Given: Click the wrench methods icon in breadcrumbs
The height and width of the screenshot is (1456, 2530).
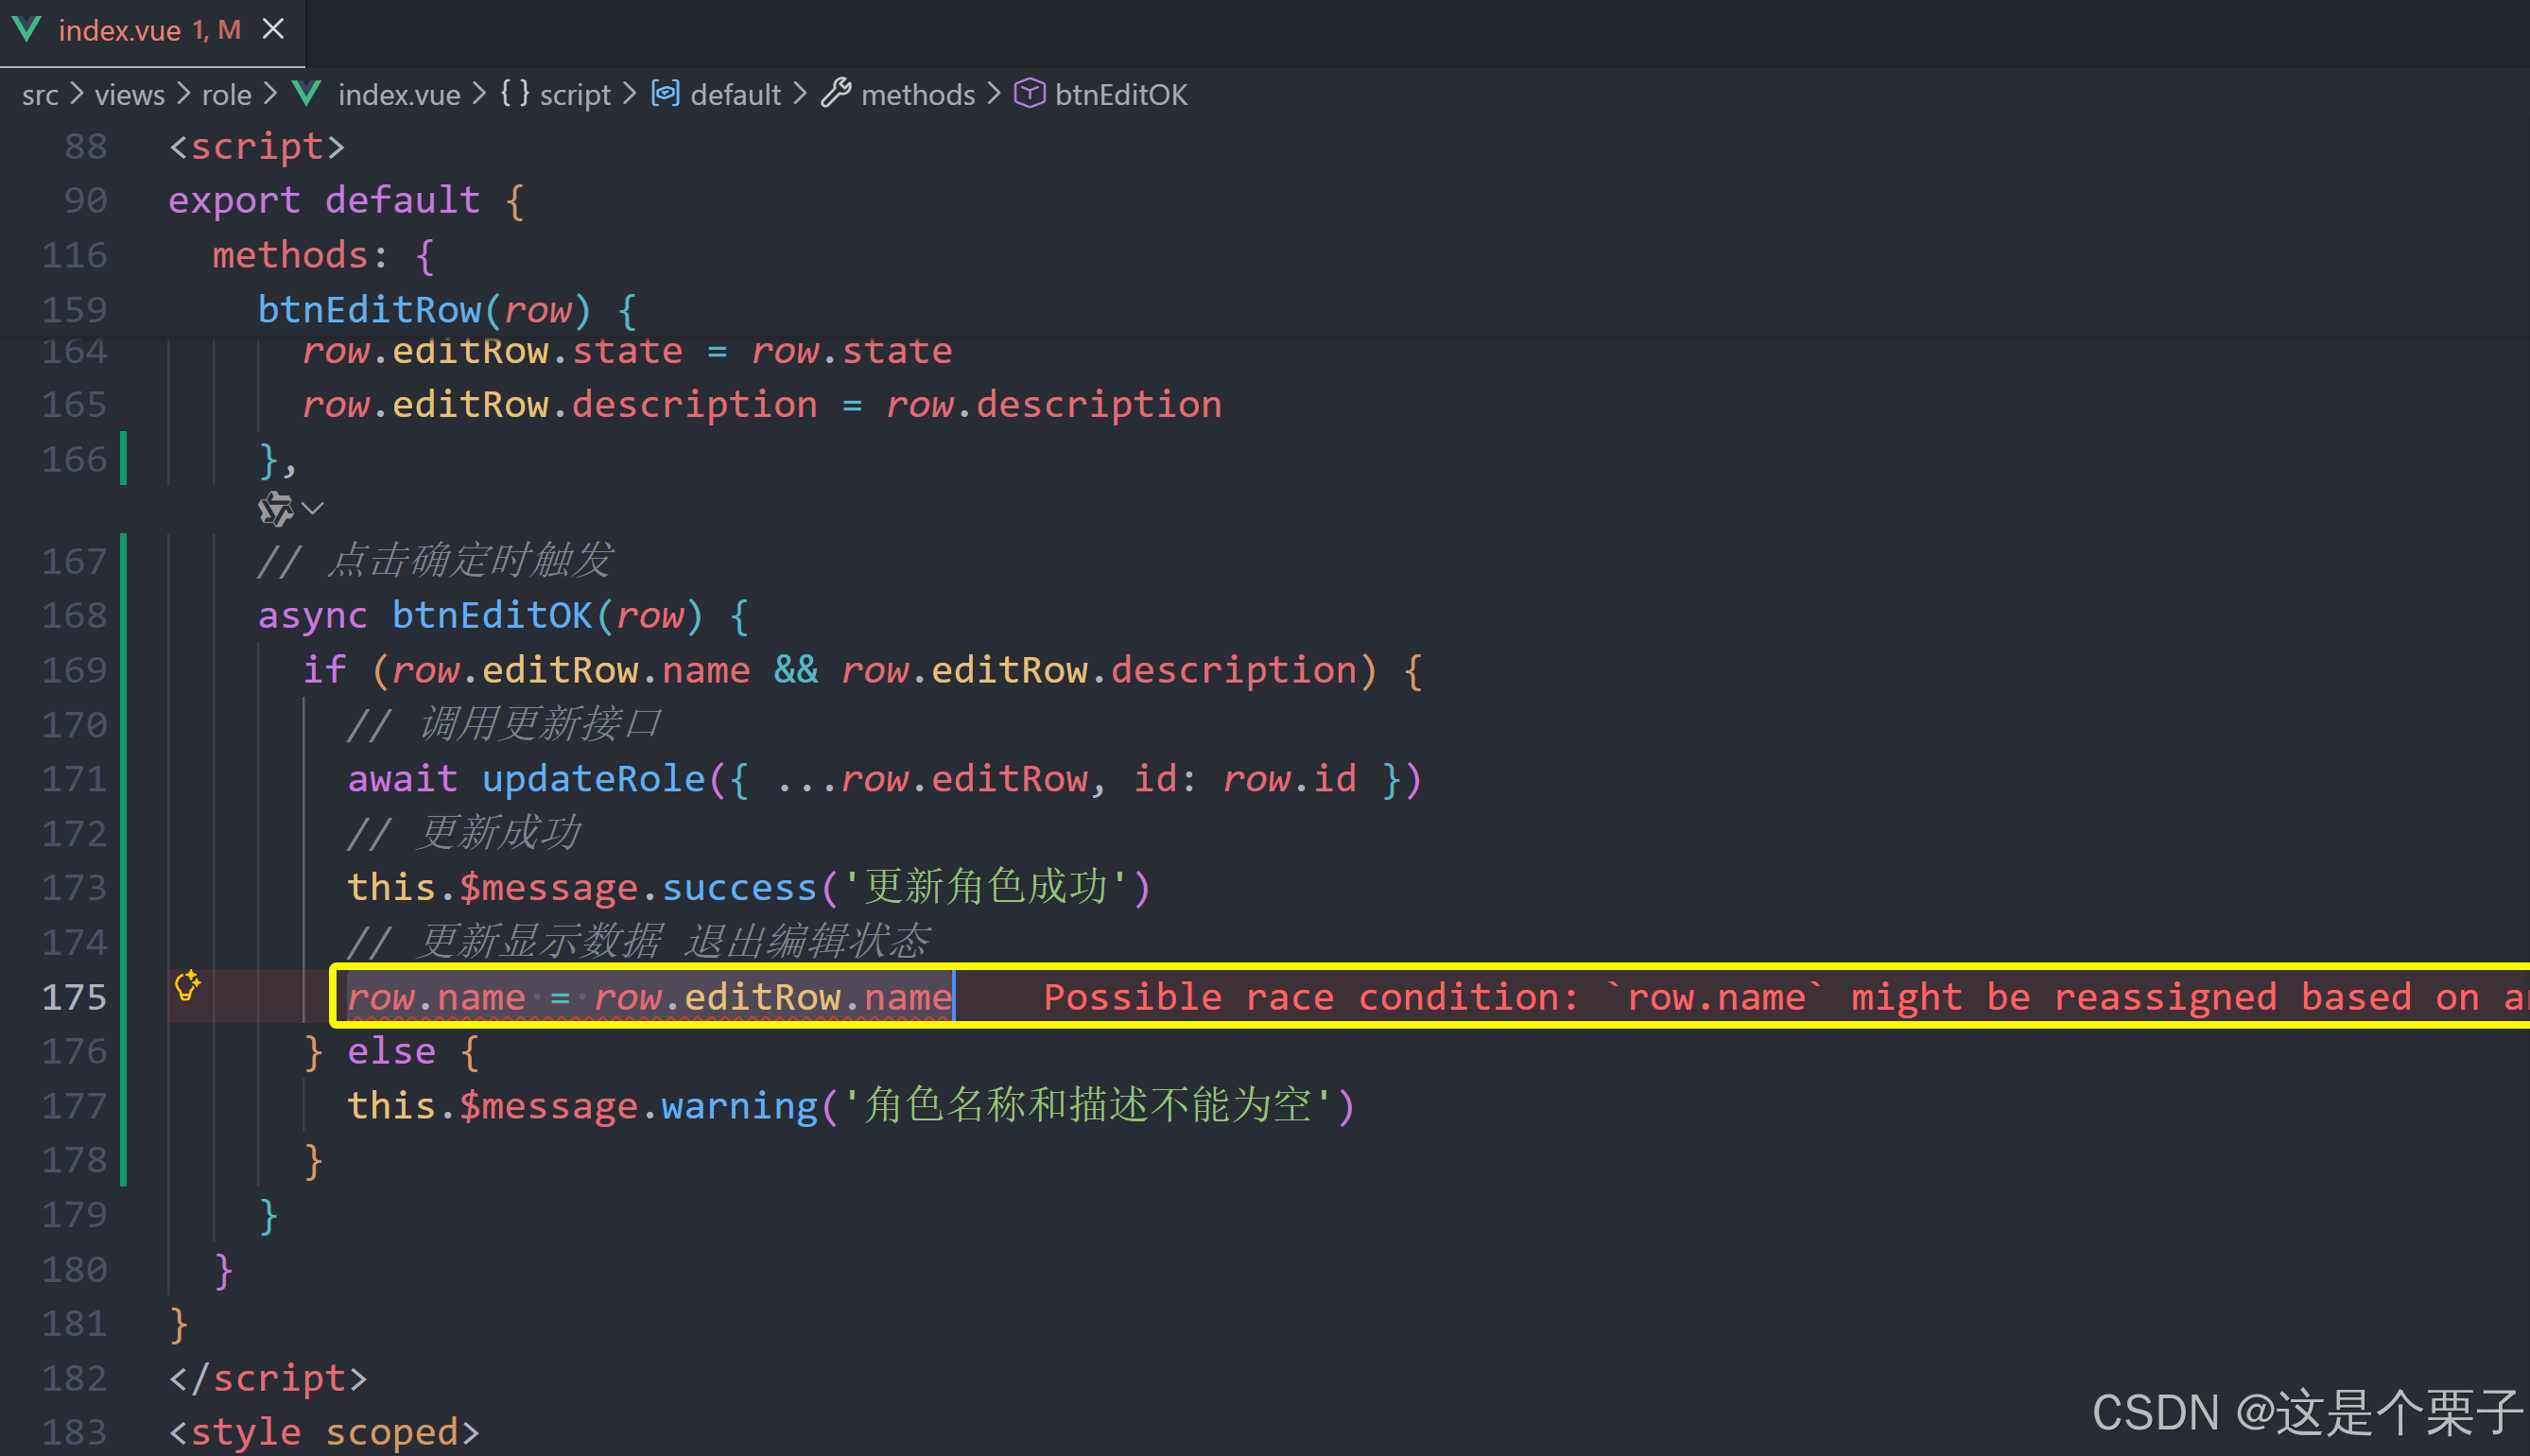Looking at the screenshot, I should [836, 94].
